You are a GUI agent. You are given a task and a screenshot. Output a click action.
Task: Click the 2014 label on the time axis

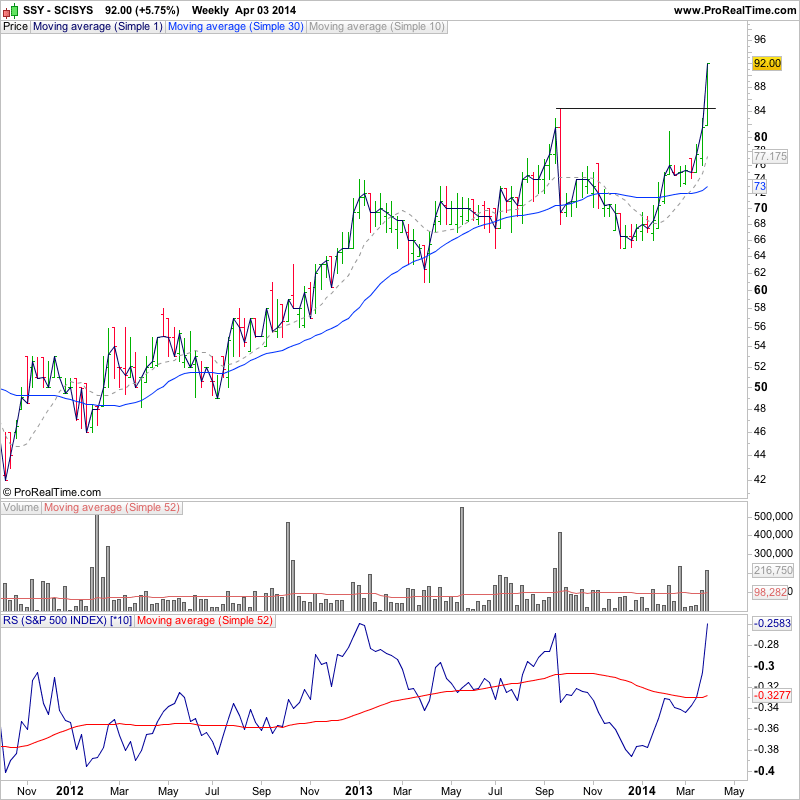642,791
